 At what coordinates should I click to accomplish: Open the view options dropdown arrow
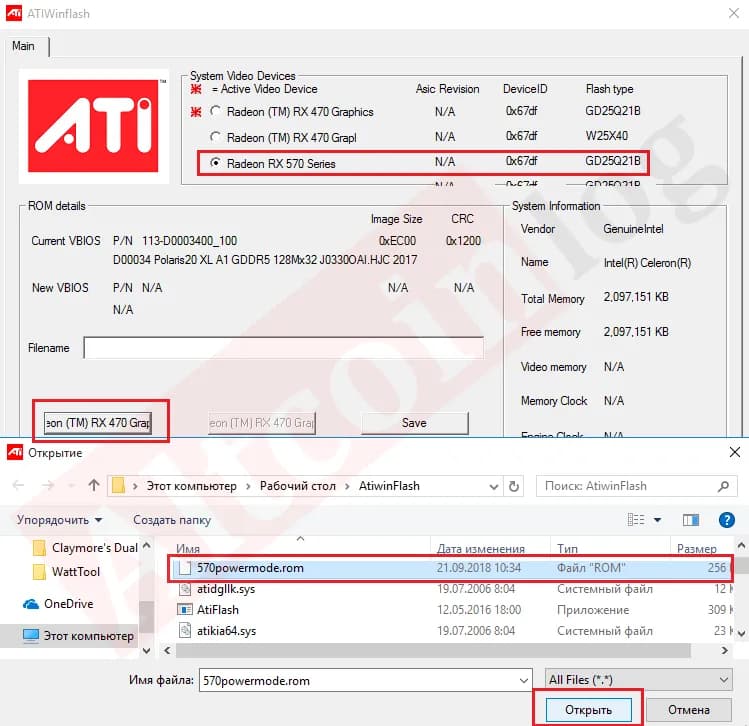point(657,520)
